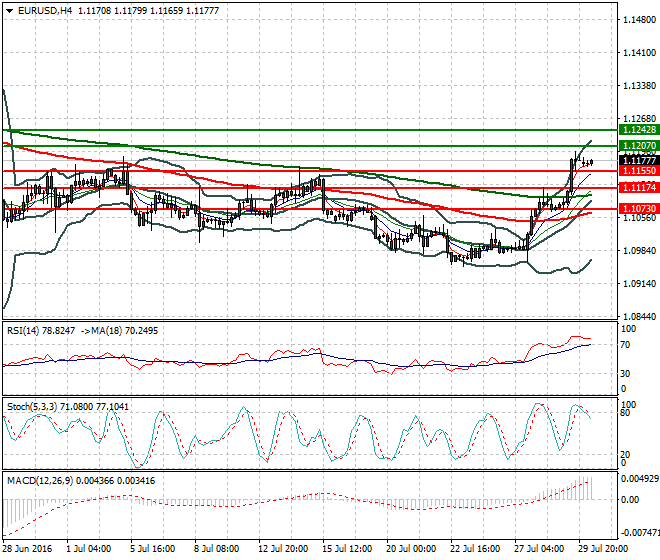The width and height of the screenshot is (660, 560).
Task: Click the 1.10560 price axis value
Action: 639,218
